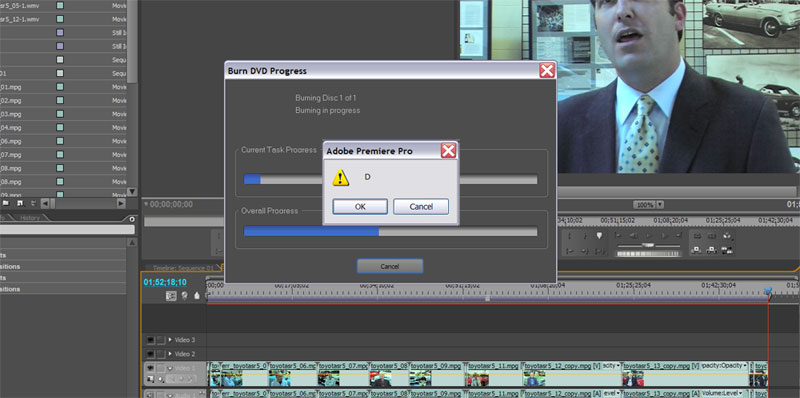Click Go to Out Point button

(585, 251)
